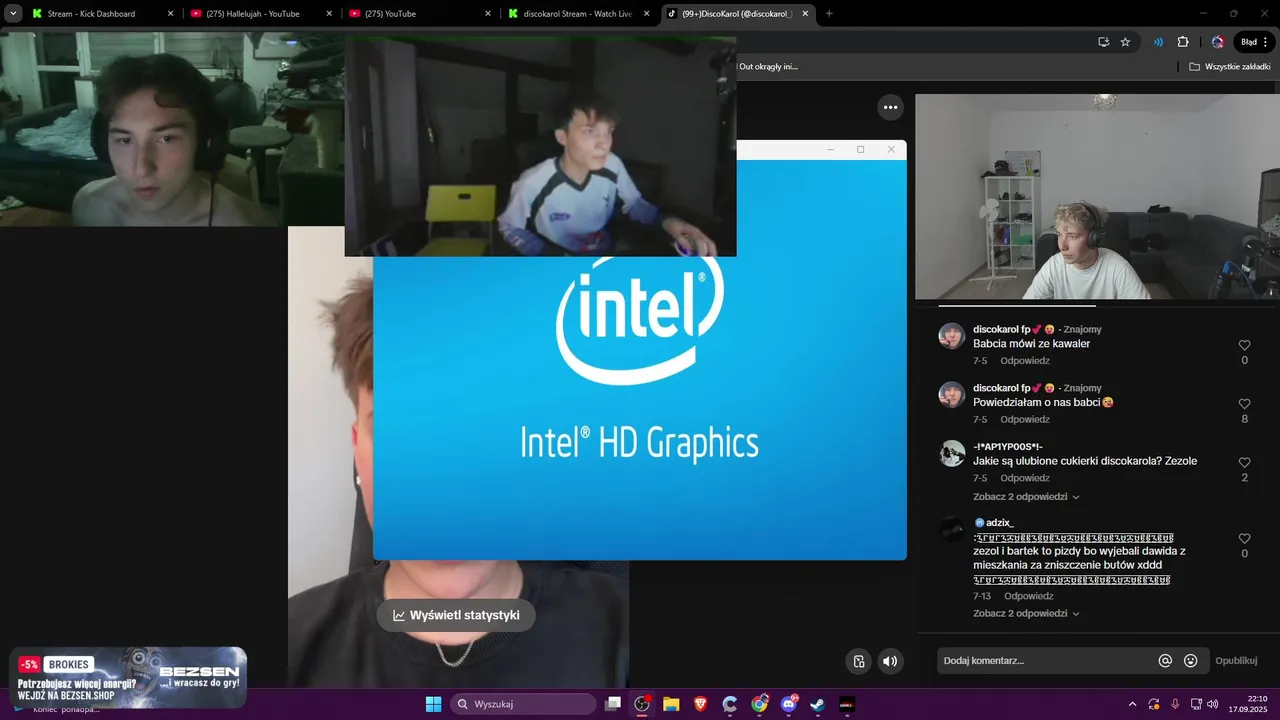Open the Błąd browser menu
The image size is (1280, 720).
(x=1254, y=42)
